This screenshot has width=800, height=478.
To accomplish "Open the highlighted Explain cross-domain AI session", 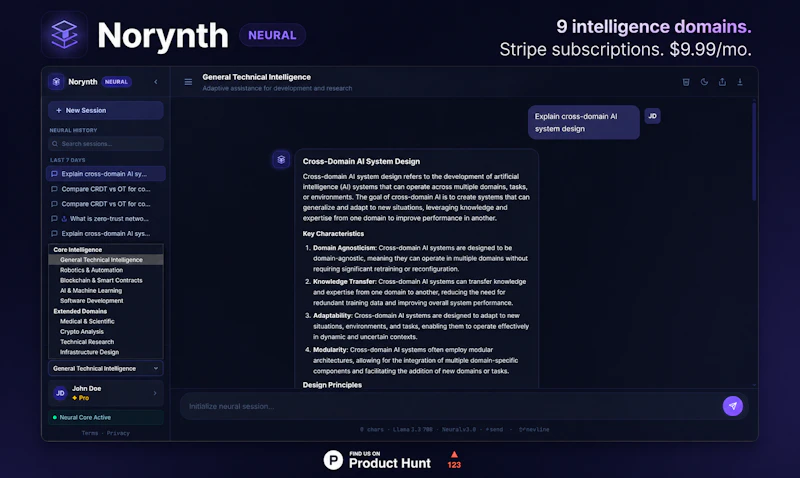I will [106, 174].
